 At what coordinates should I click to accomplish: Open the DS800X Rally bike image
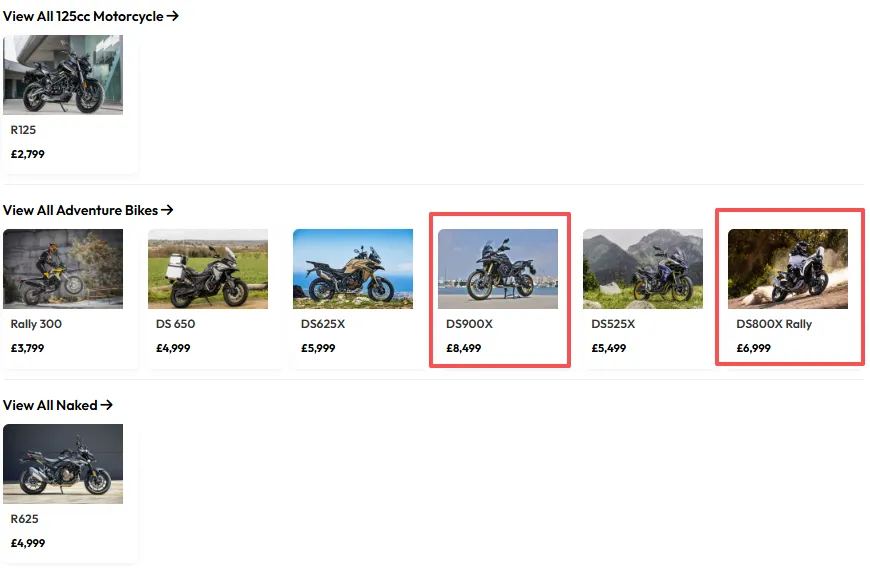click(788, 268)
